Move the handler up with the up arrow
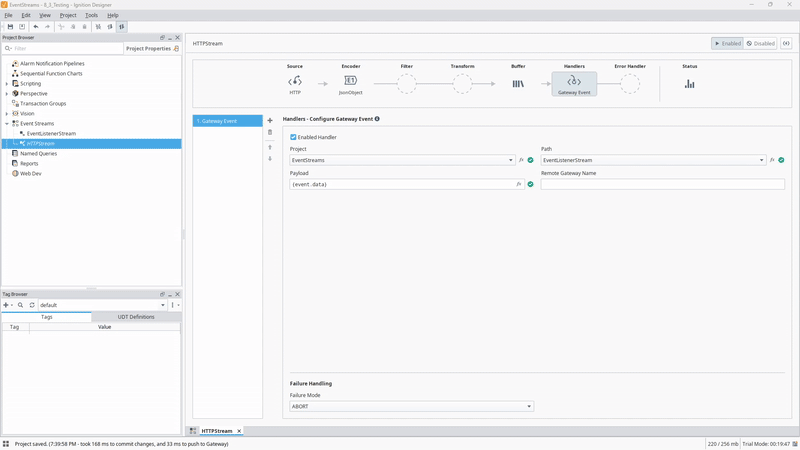 point(270,147)
